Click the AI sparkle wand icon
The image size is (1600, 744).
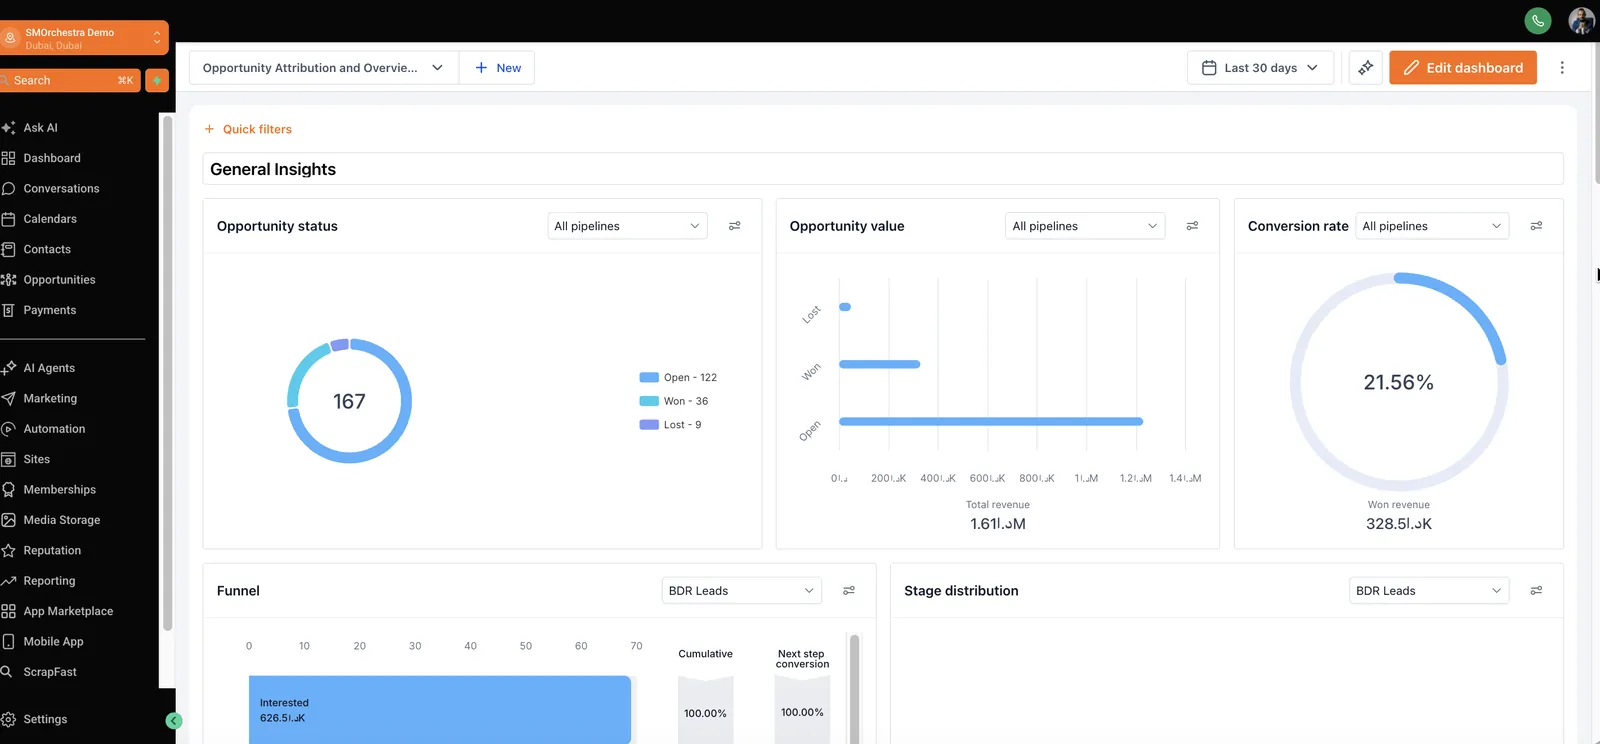pos(1365,68)
